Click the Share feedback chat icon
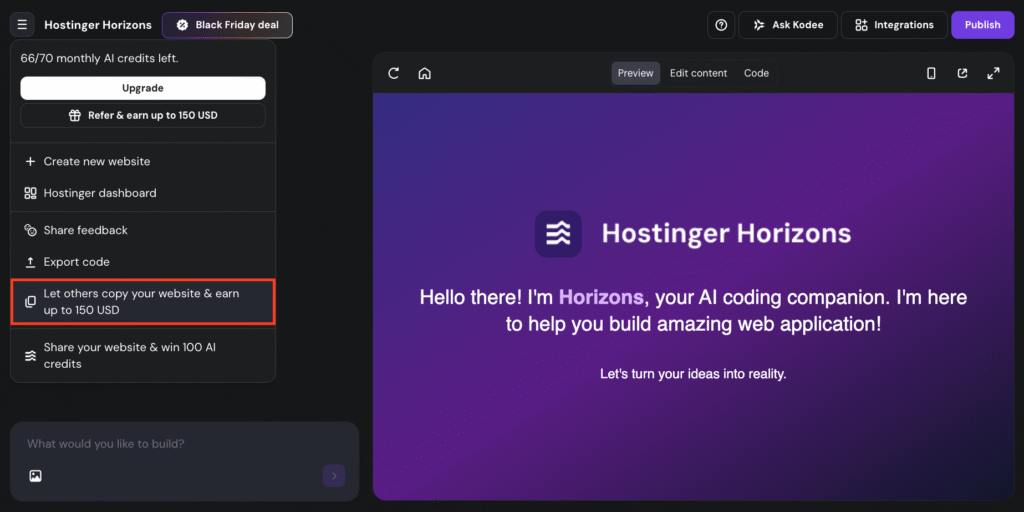1024x512 pixels. [x=30, y=230]
